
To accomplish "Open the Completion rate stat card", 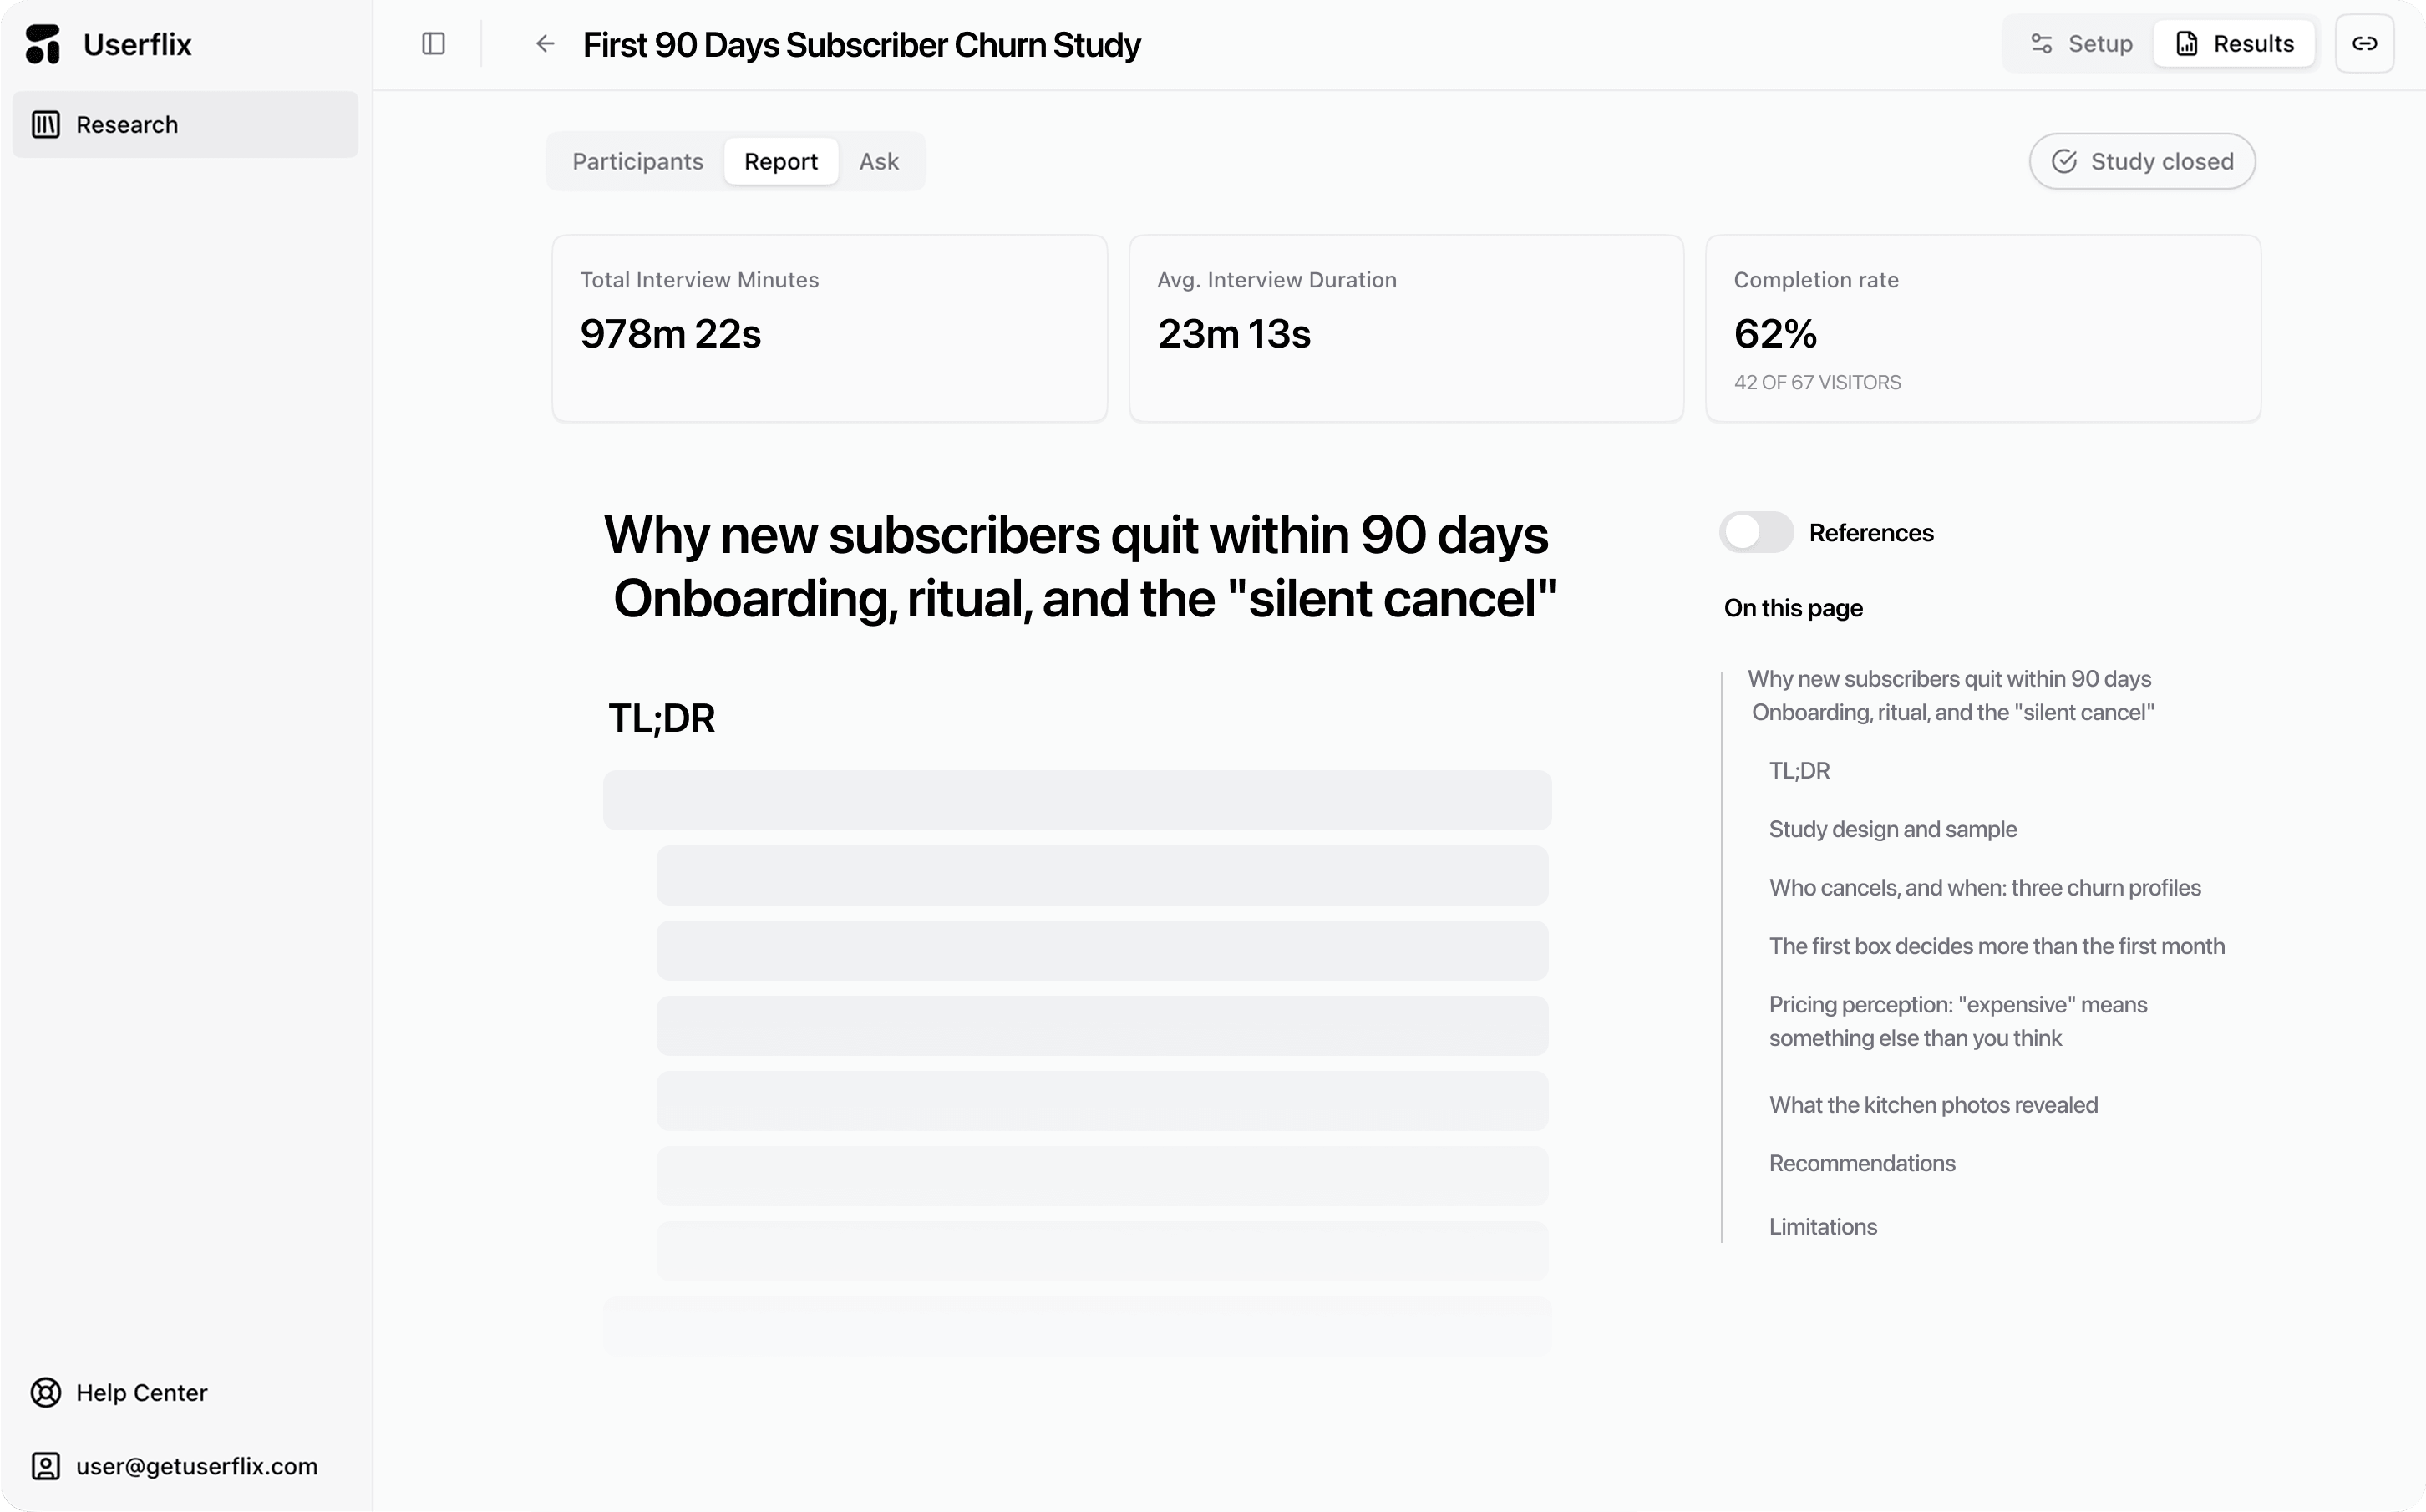I will point(1983,328).
